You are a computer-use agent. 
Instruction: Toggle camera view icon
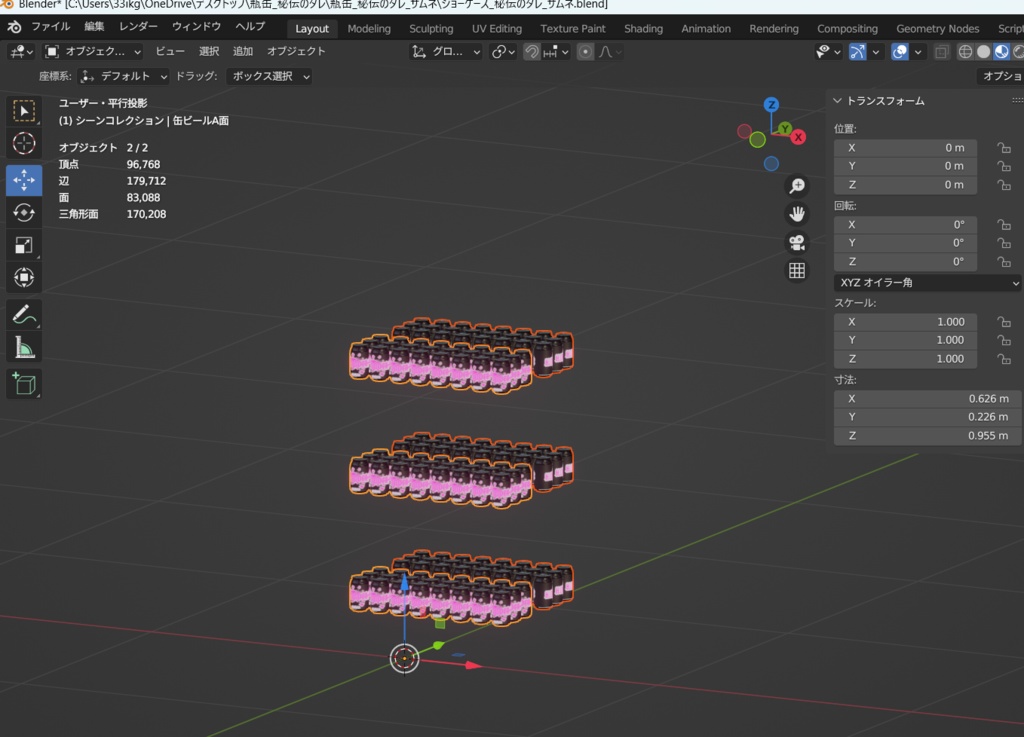797,242
